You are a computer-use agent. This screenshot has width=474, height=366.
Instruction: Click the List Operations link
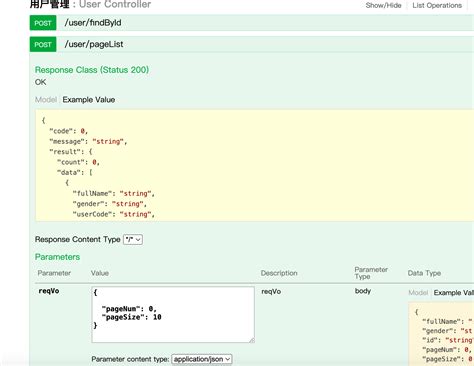[x=437, y=5]
